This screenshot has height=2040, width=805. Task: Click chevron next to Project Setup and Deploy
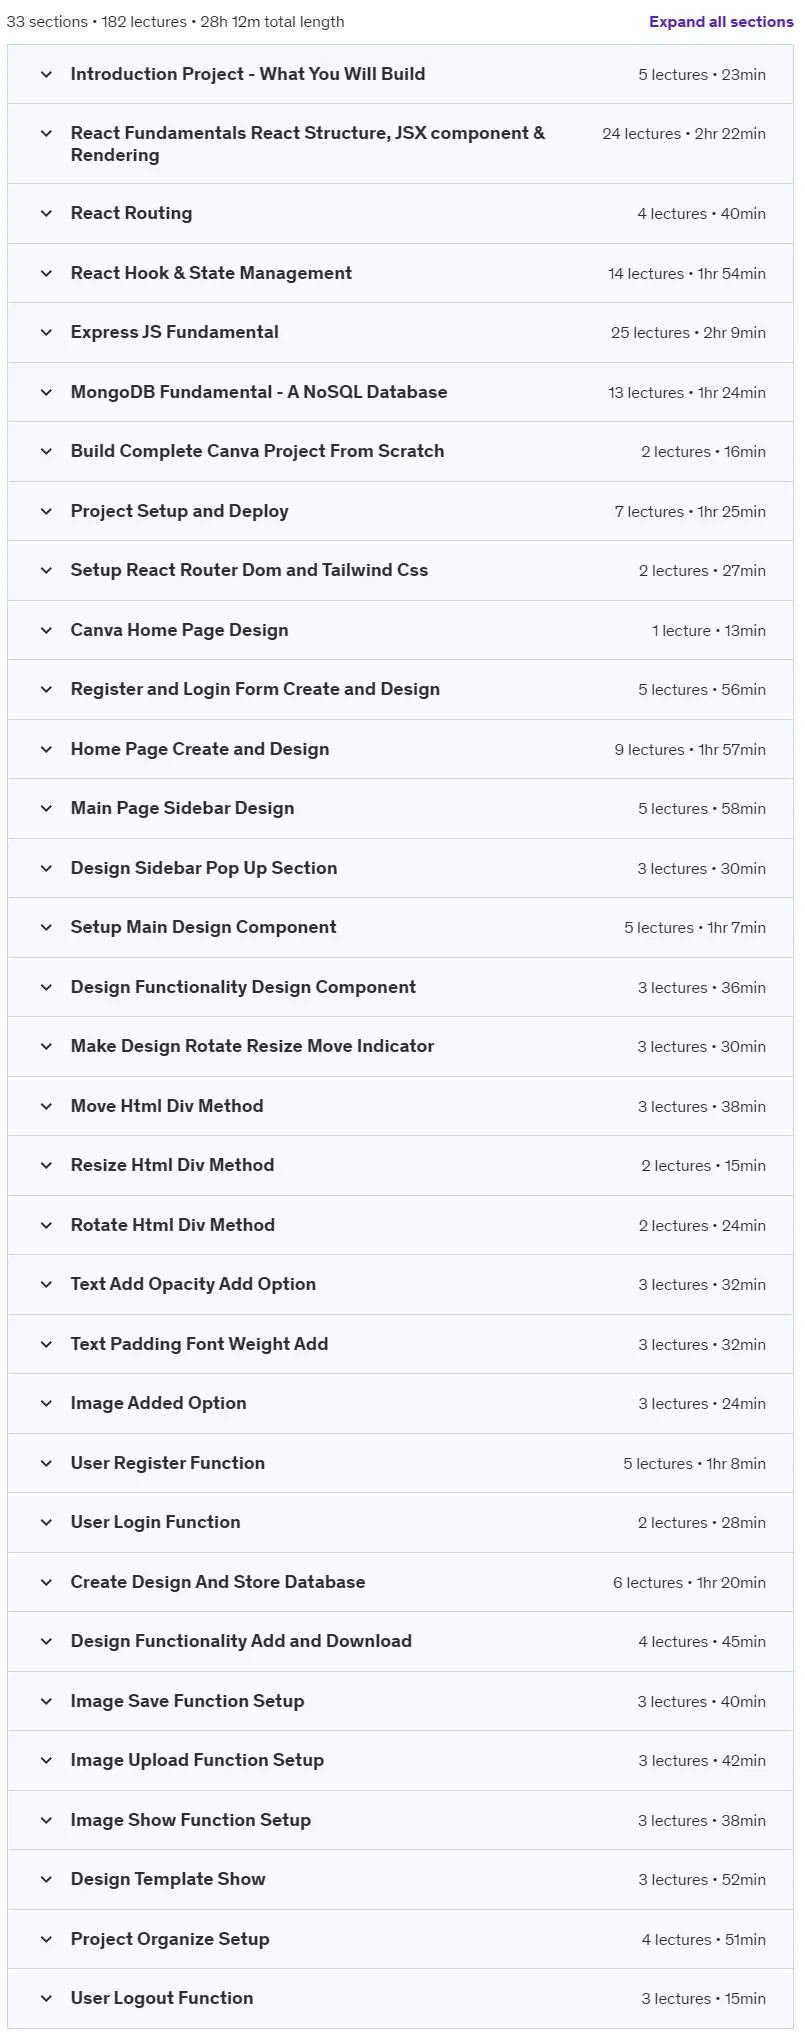pos(46,511)
